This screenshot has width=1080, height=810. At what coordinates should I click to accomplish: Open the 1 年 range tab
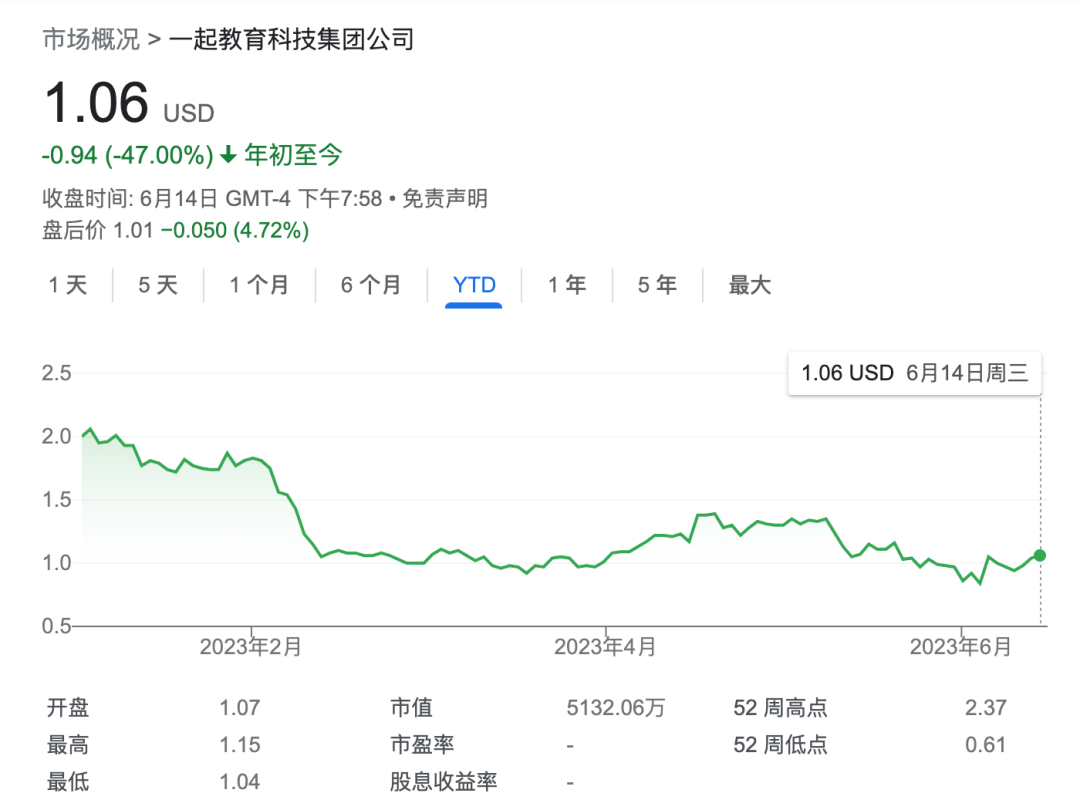coord(567,285)
